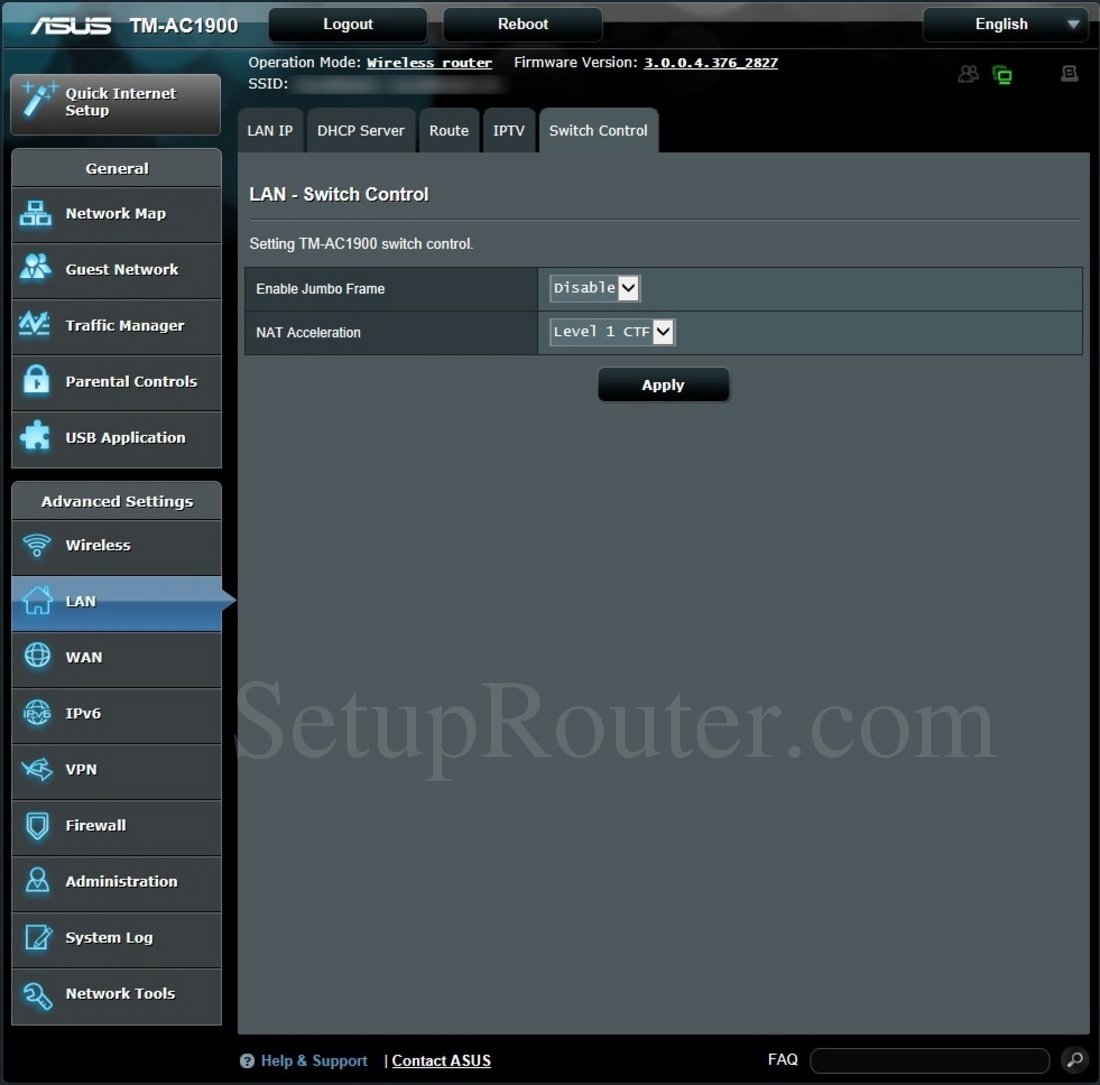1100x1085 pixels.
Task: Go to Wireless advanced settings
Action: [x=116, y=546]
